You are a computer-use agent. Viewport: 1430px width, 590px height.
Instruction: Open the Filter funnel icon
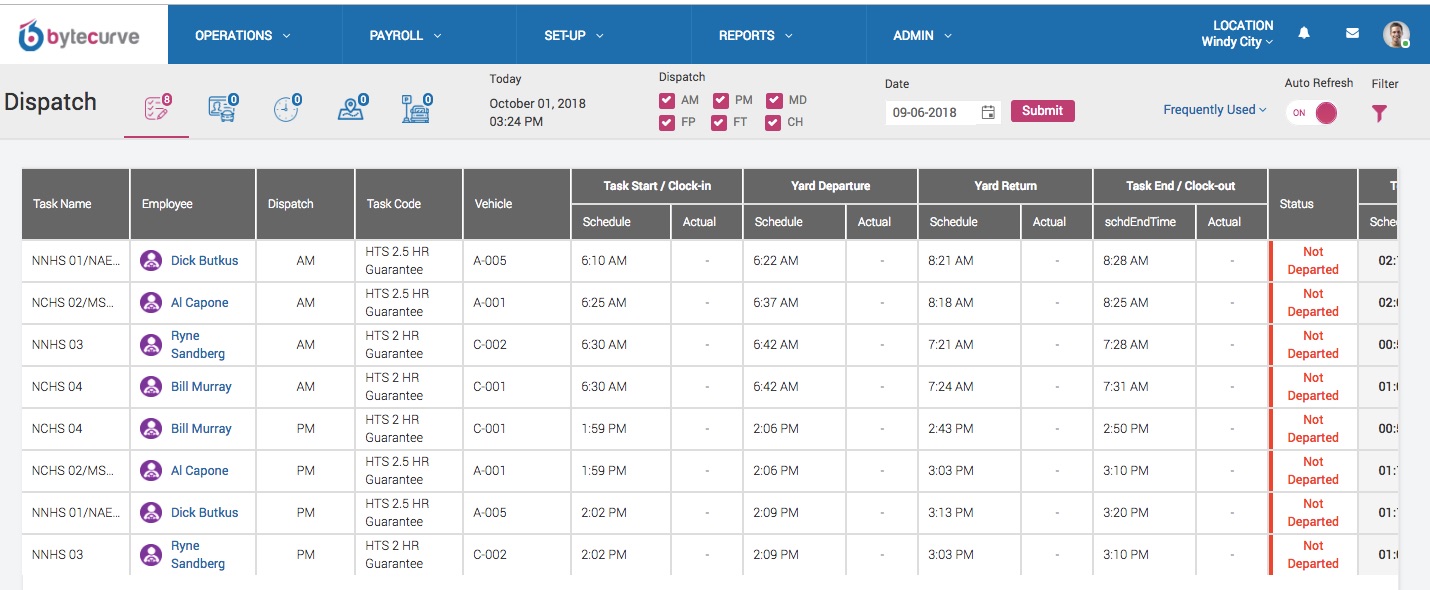1379,113
